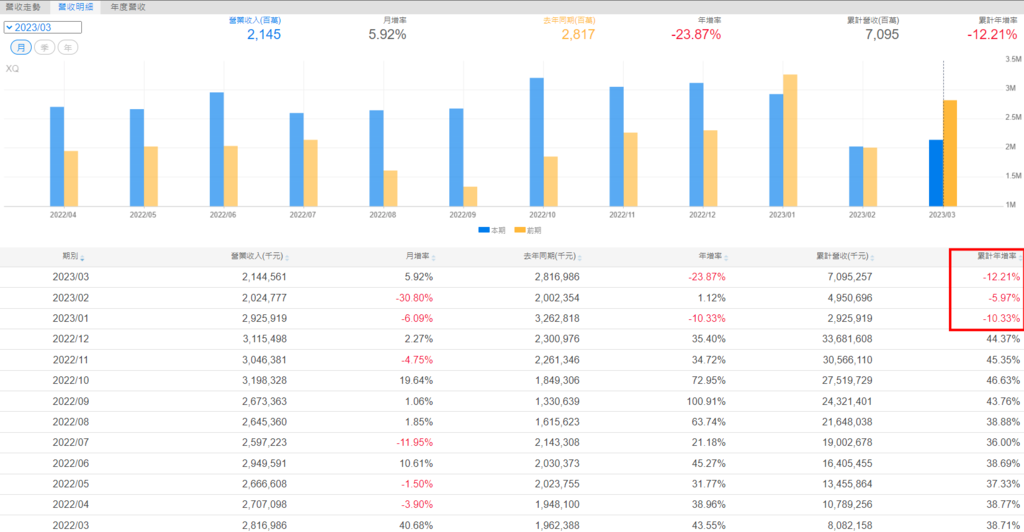Select the 年 (yearly) view toggle

(68, 48)
